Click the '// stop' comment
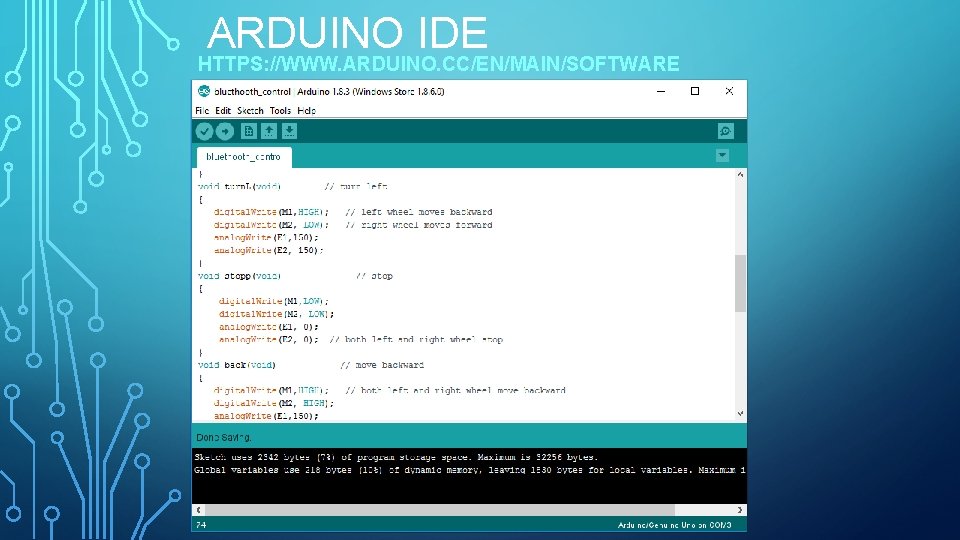This screenshot has height=540, width=960. (374, 276)
